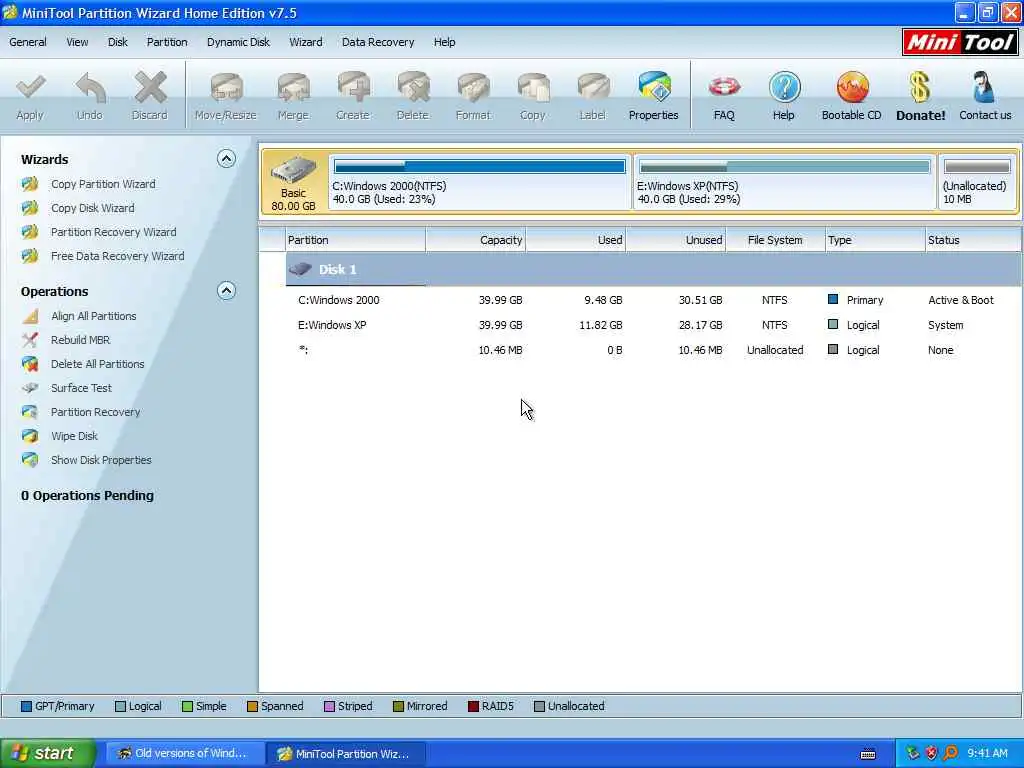Sort by the Status column header
The width and height of the screenshot is (1024, 768).
click(973, 240)
